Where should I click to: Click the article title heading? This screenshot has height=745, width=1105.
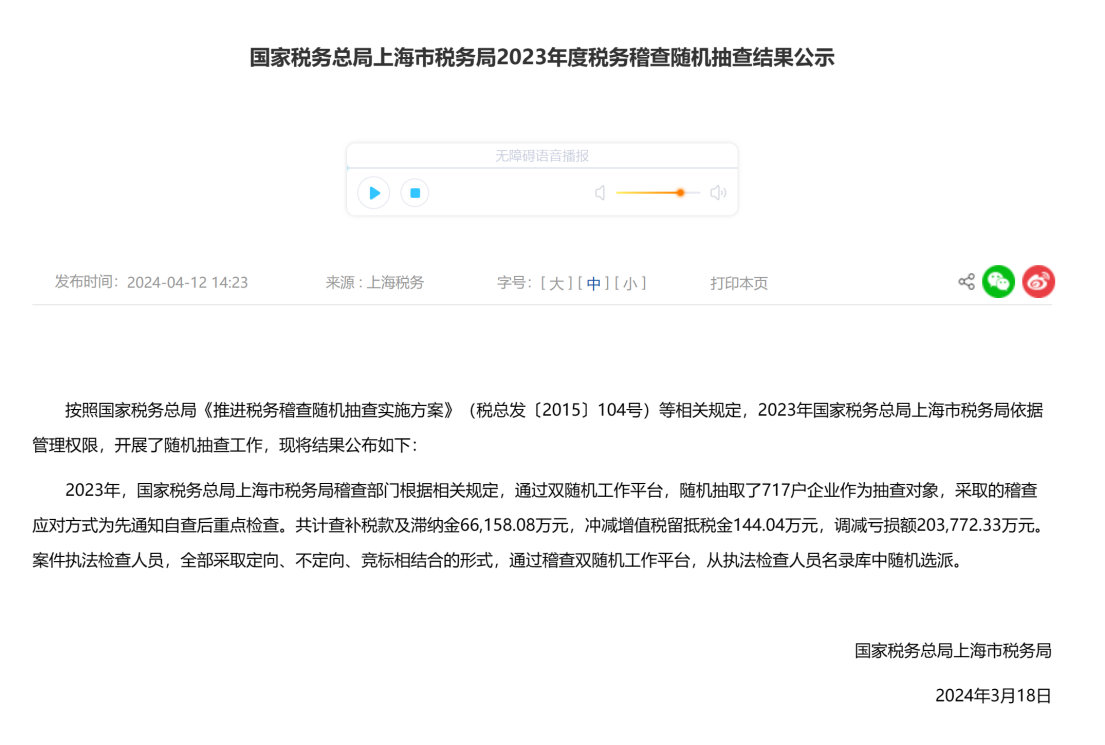click(x=542, y=57)
